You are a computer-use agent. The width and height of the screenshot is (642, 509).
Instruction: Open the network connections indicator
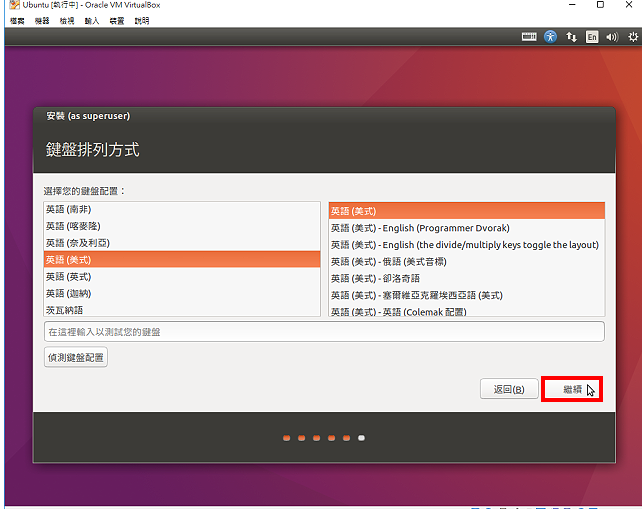coord(572,37)
